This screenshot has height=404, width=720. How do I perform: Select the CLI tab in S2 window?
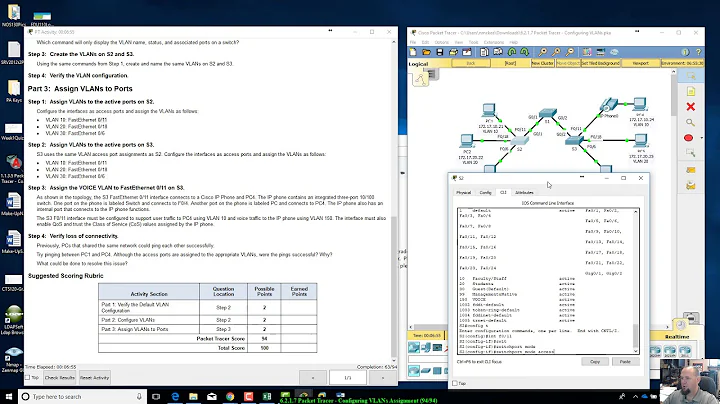[503, 192]
